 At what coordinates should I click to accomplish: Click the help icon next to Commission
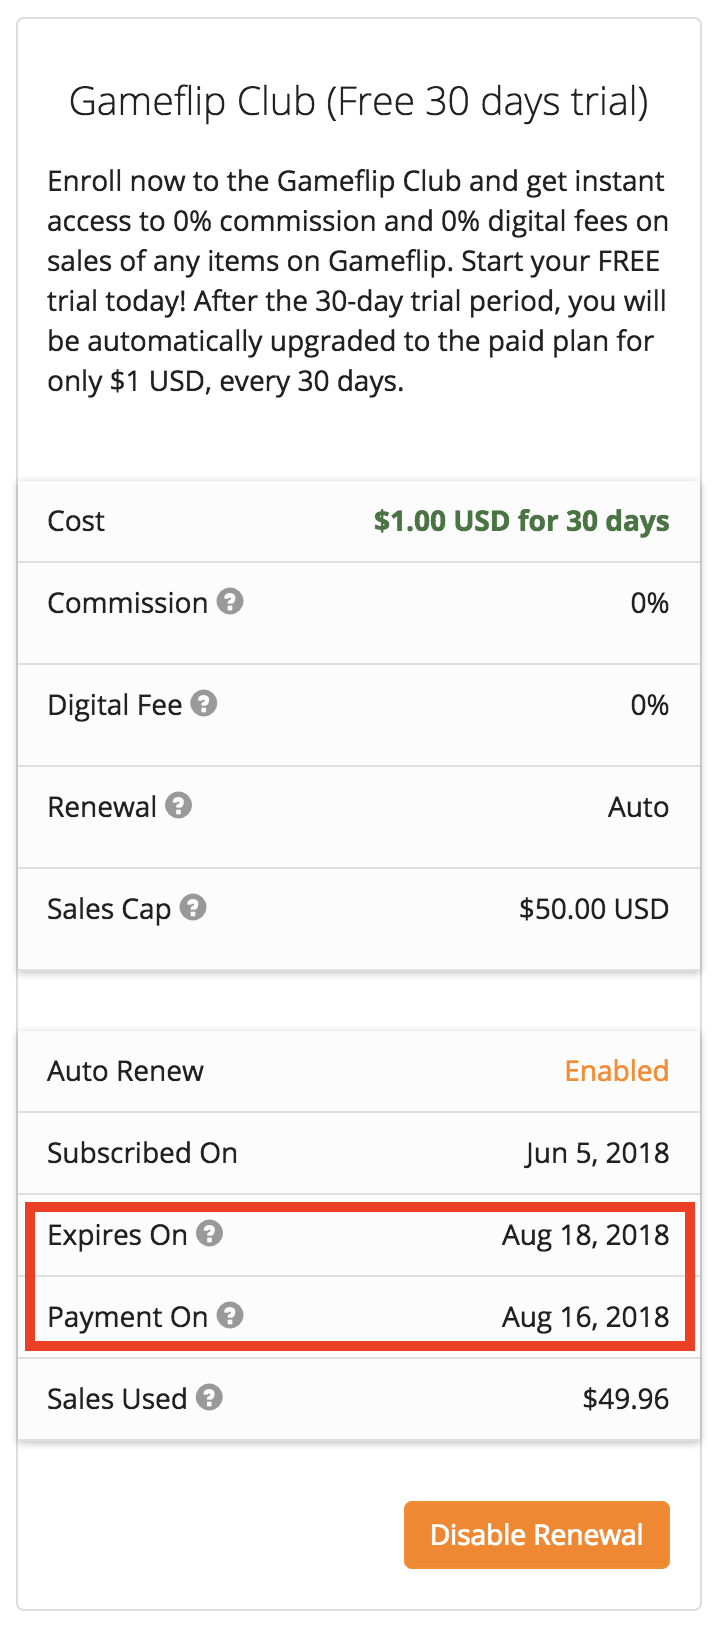point(230,602)
